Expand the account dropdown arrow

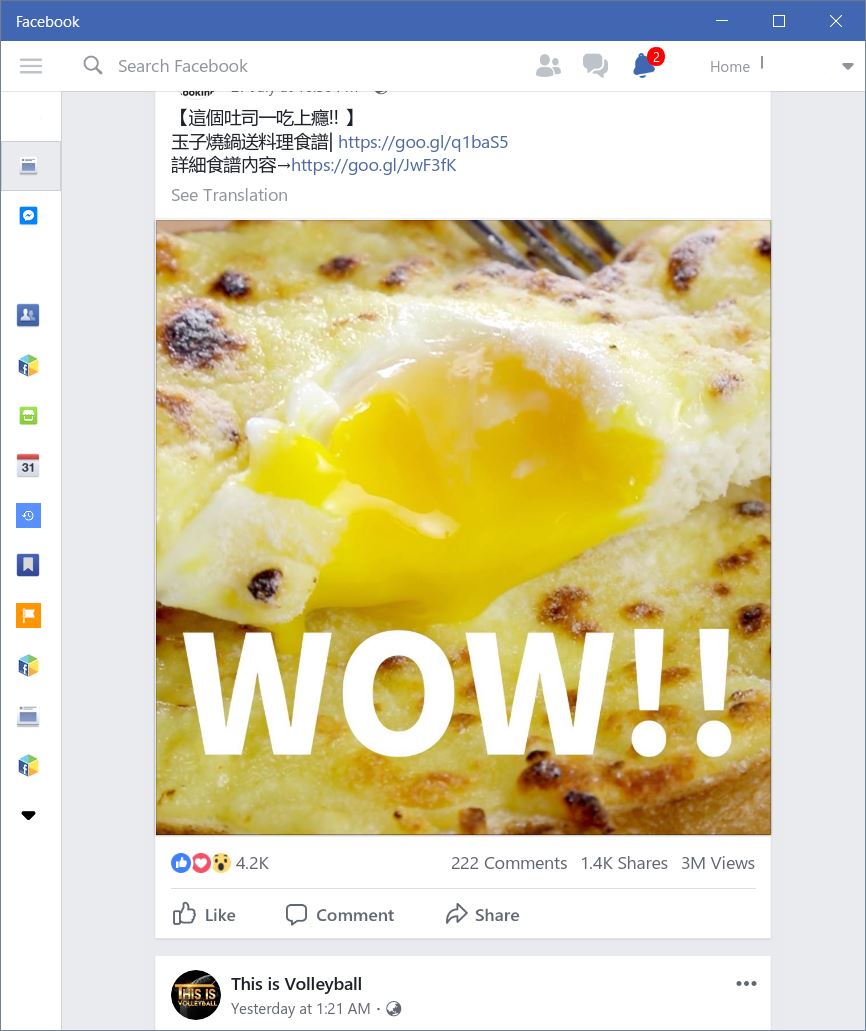[848, 66]
